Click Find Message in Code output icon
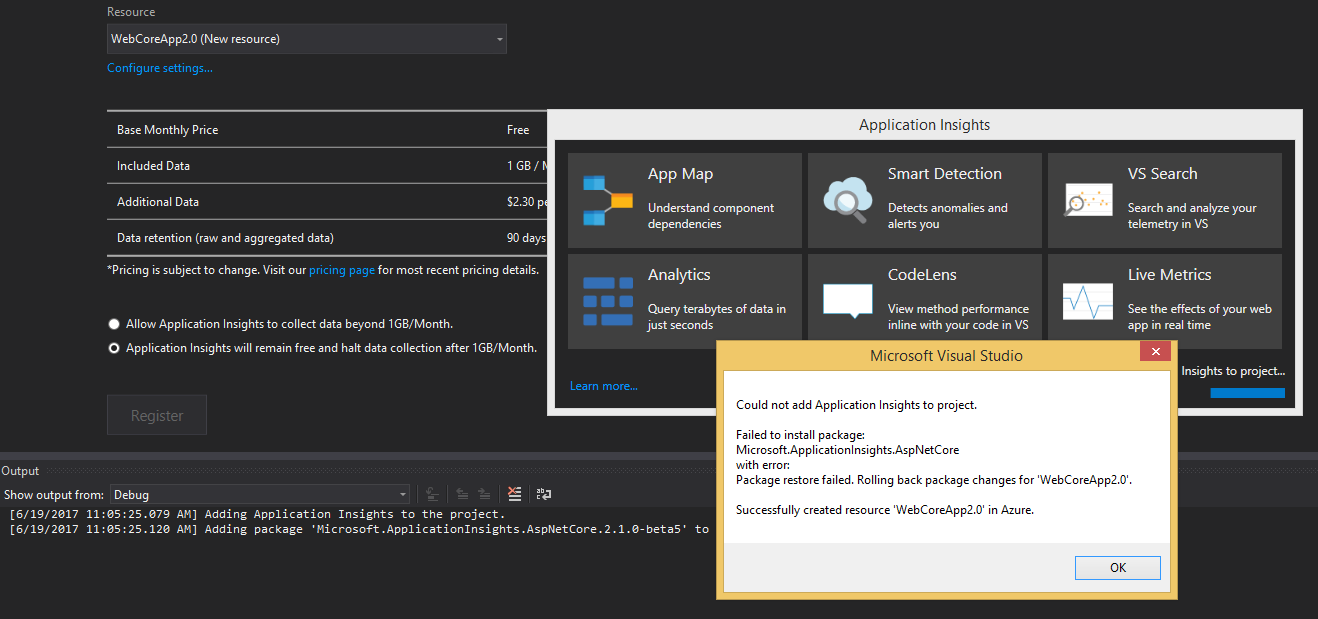This screenshot has height=619, width=1318. click(x=432, y=494)
